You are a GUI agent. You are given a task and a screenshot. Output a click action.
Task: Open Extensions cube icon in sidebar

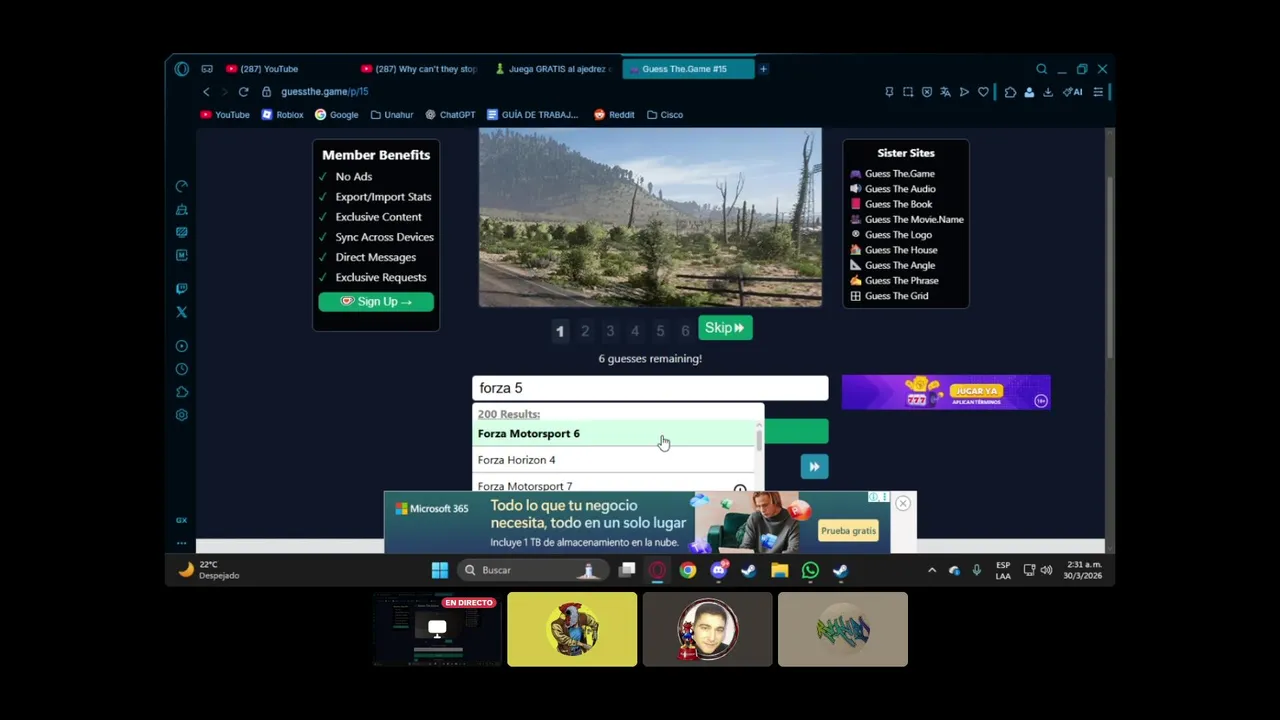pyautogui.click(x=181, y=392)
